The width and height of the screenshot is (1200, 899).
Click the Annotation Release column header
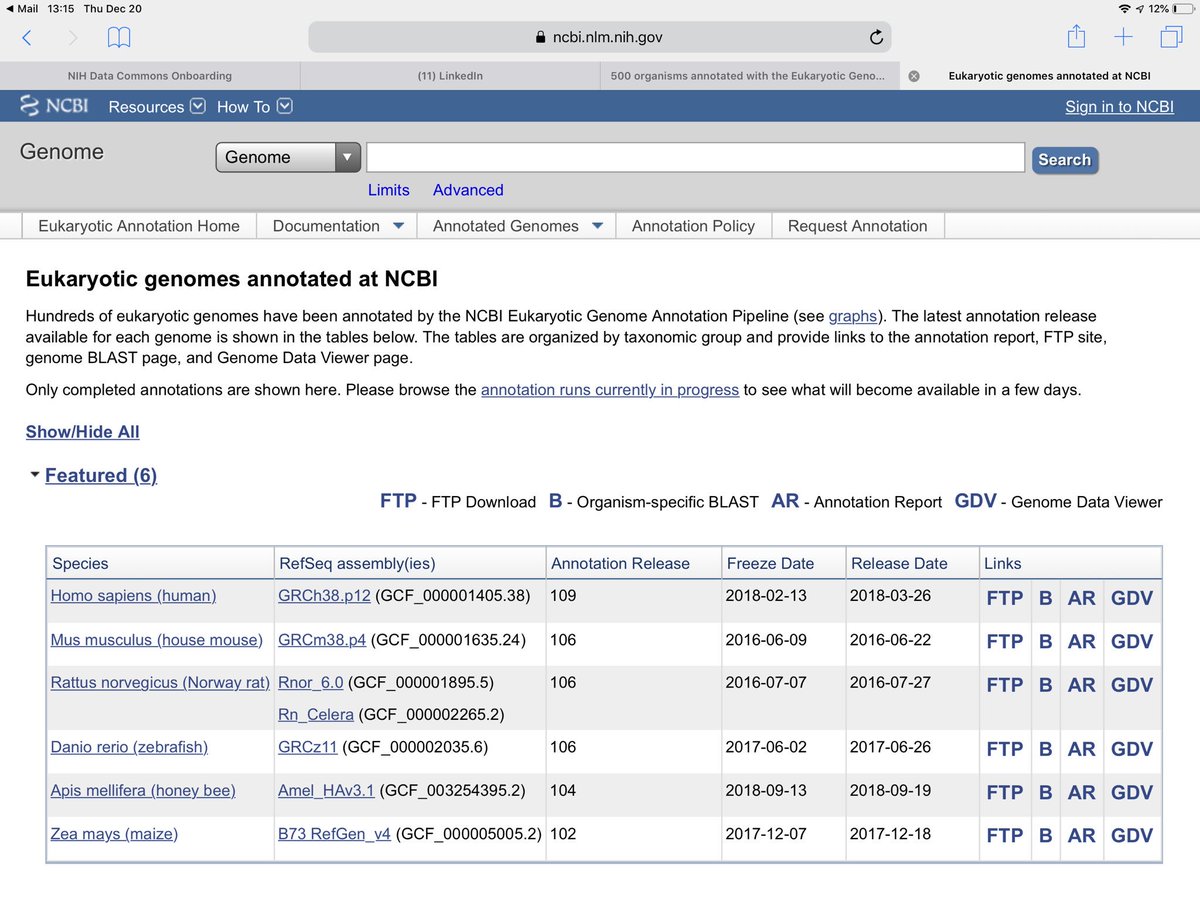[x=634, y=563]
